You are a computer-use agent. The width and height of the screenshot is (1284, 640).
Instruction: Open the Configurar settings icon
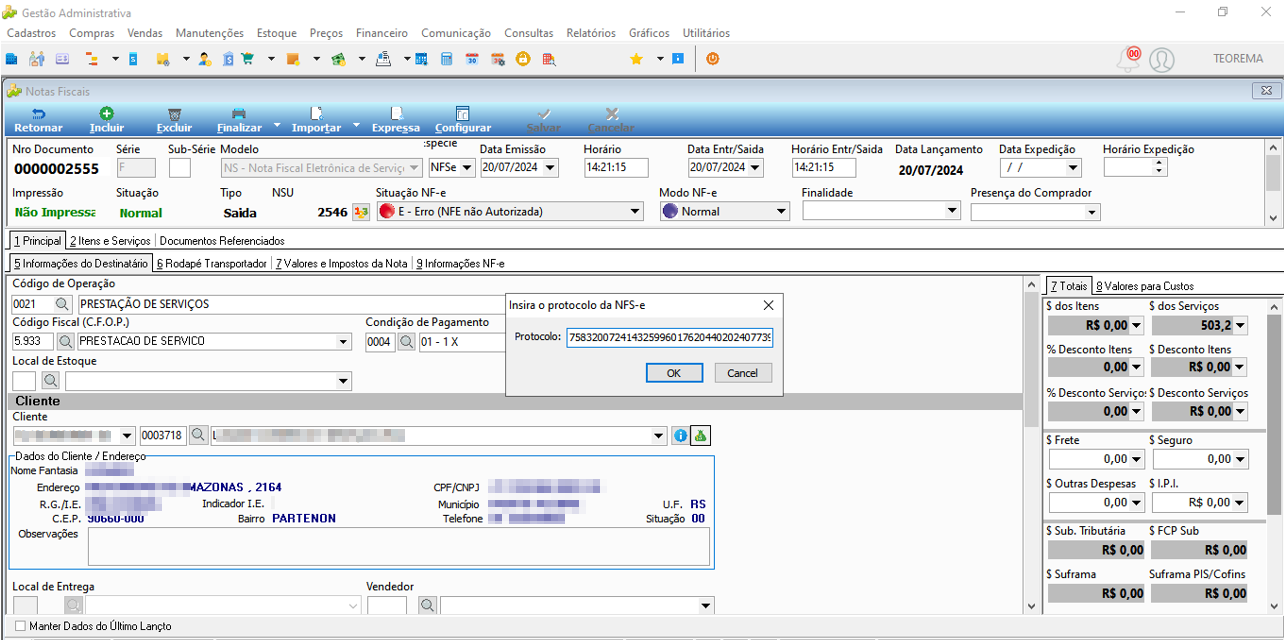click(x=462, y=114)
